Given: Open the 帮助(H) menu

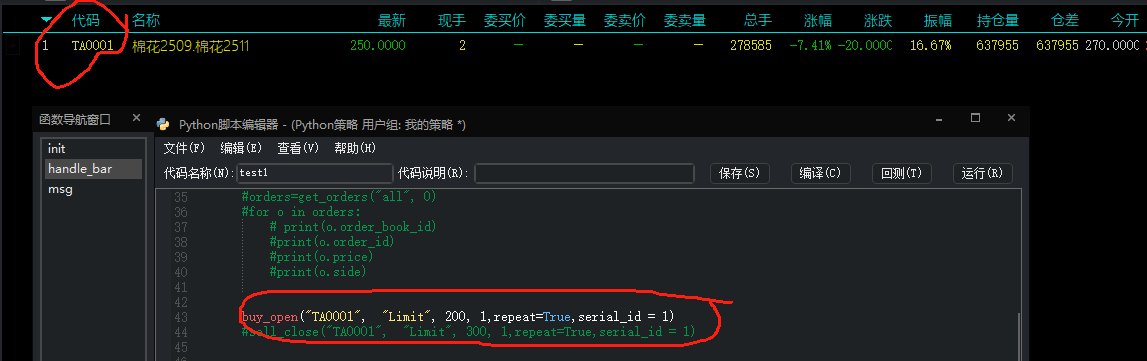Looking at the screenshot, I should tap(355, 148).
